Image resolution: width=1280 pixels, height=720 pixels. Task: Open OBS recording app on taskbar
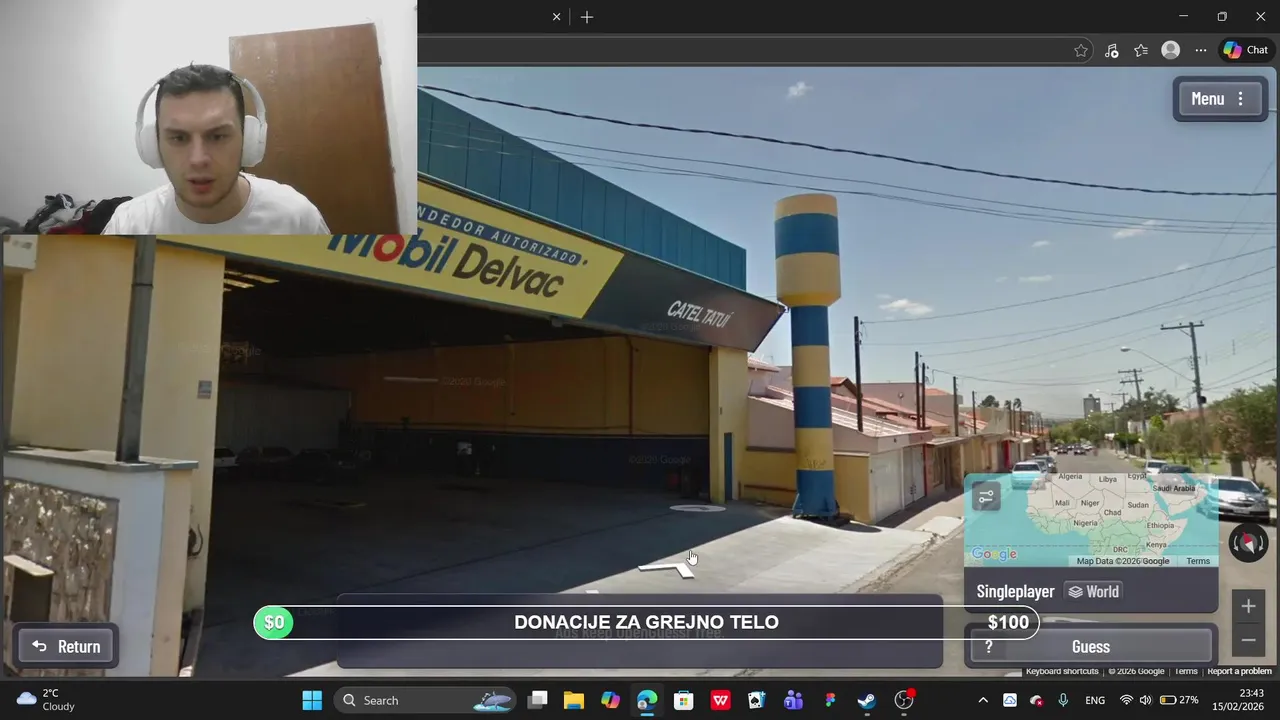(x=904, y=700)
